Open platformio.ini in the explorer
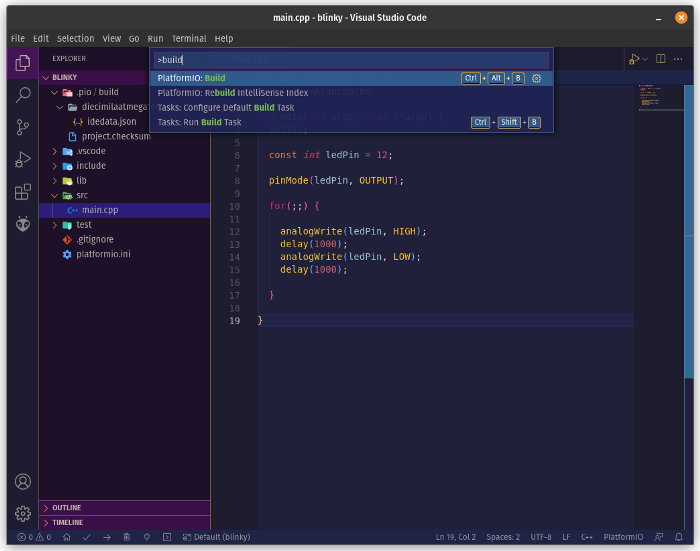 point(104,254)
